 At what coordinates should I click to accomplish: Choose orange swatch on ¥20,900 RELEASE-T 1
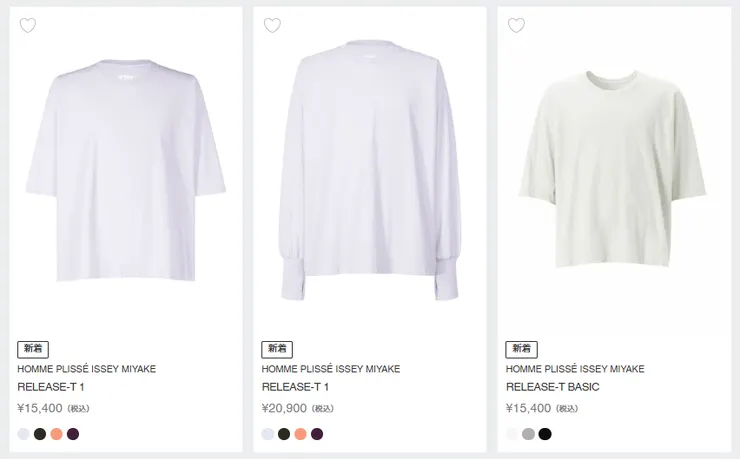click(x=300, y=434)
